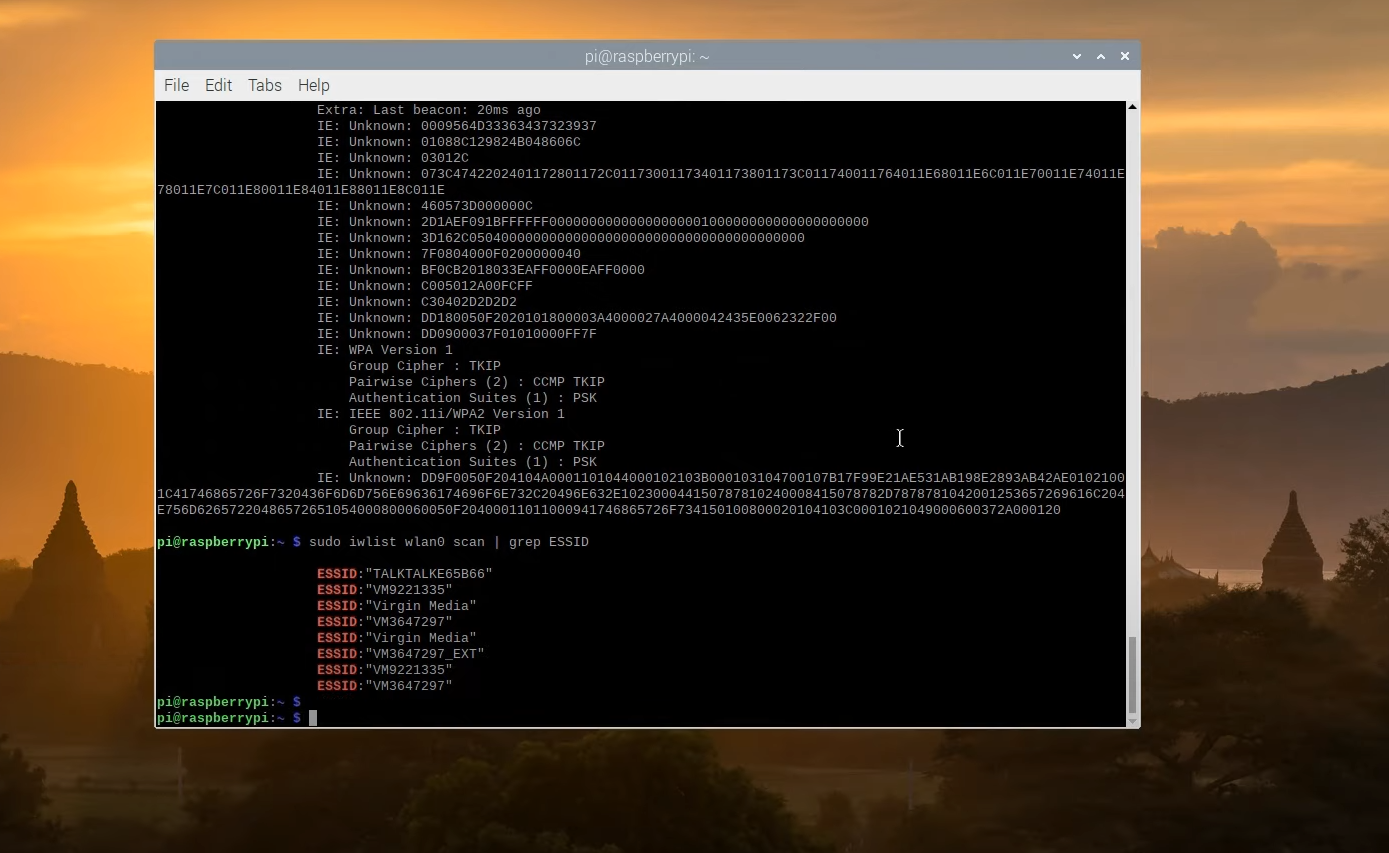The image size is (1389, 853).
Task: Click the scrollbar up arrow
Action: click(1131, 105)
